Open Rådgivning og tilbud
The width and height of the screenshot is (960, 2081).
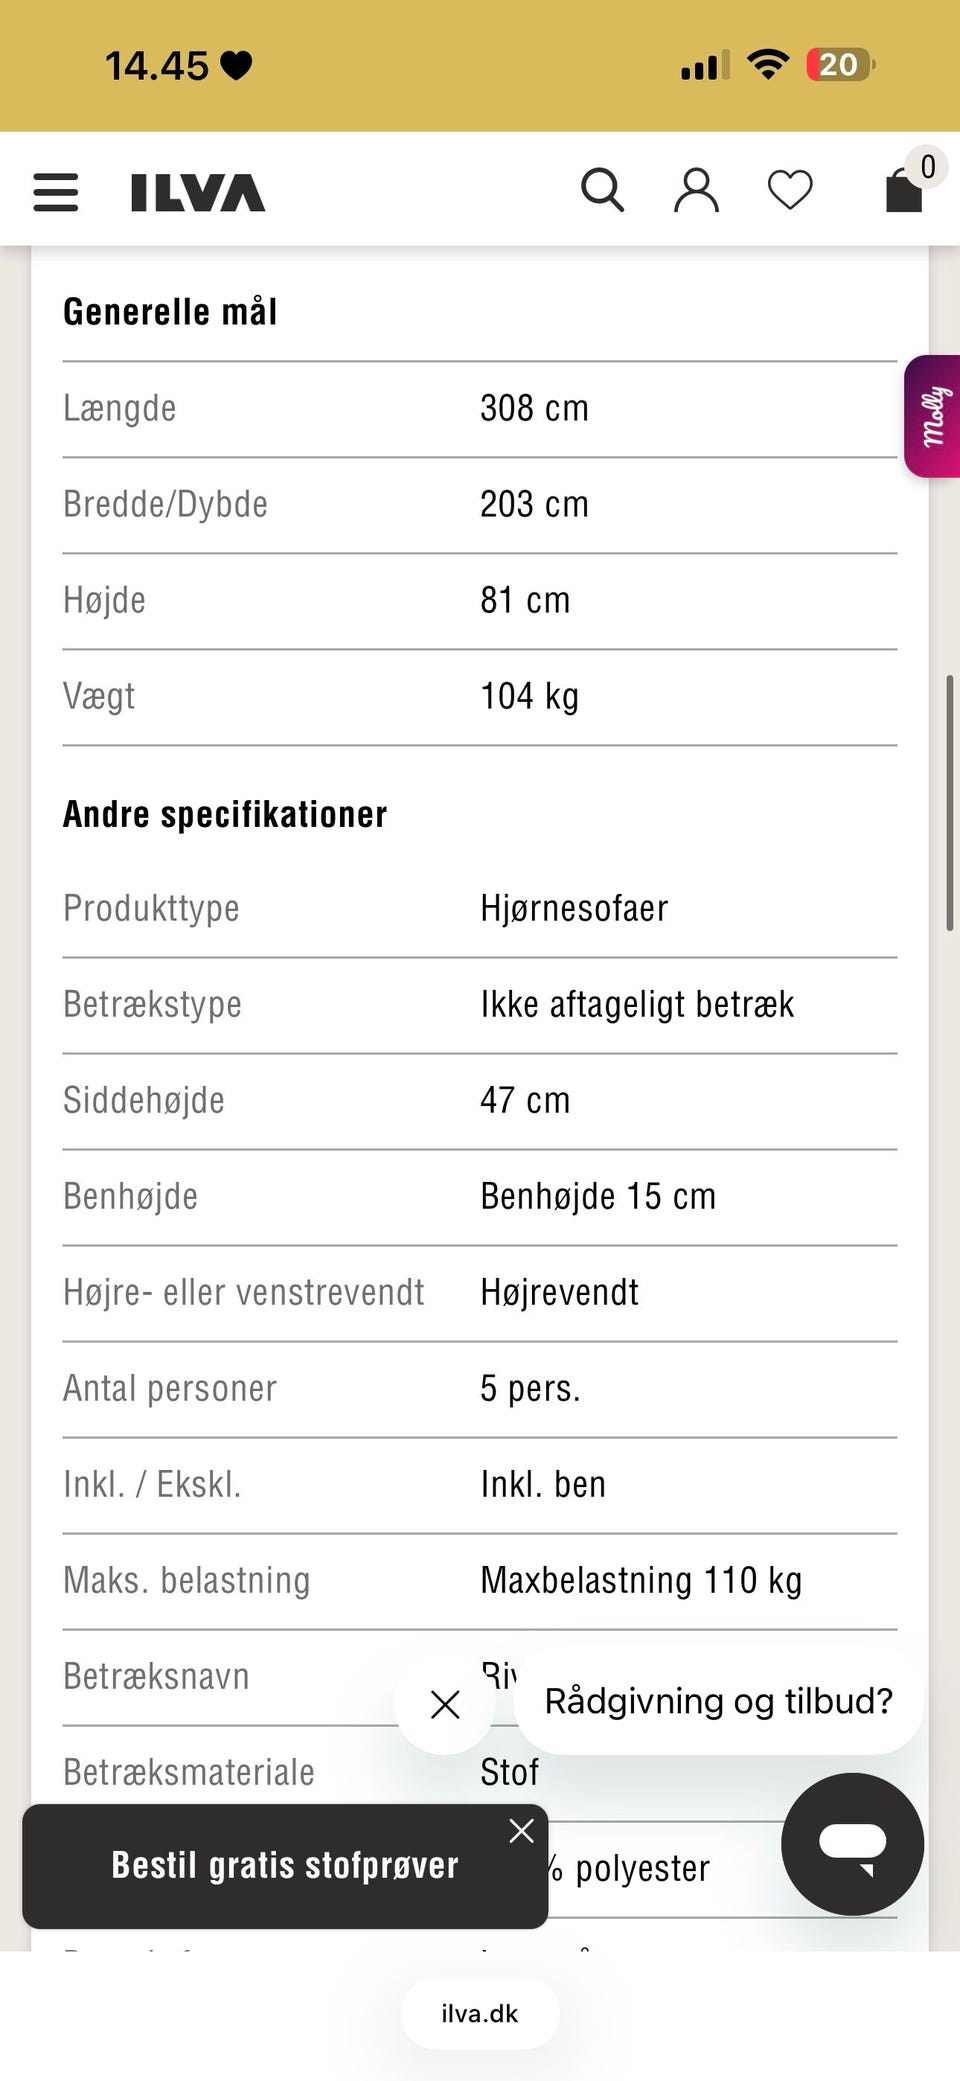click(719, 1700)
